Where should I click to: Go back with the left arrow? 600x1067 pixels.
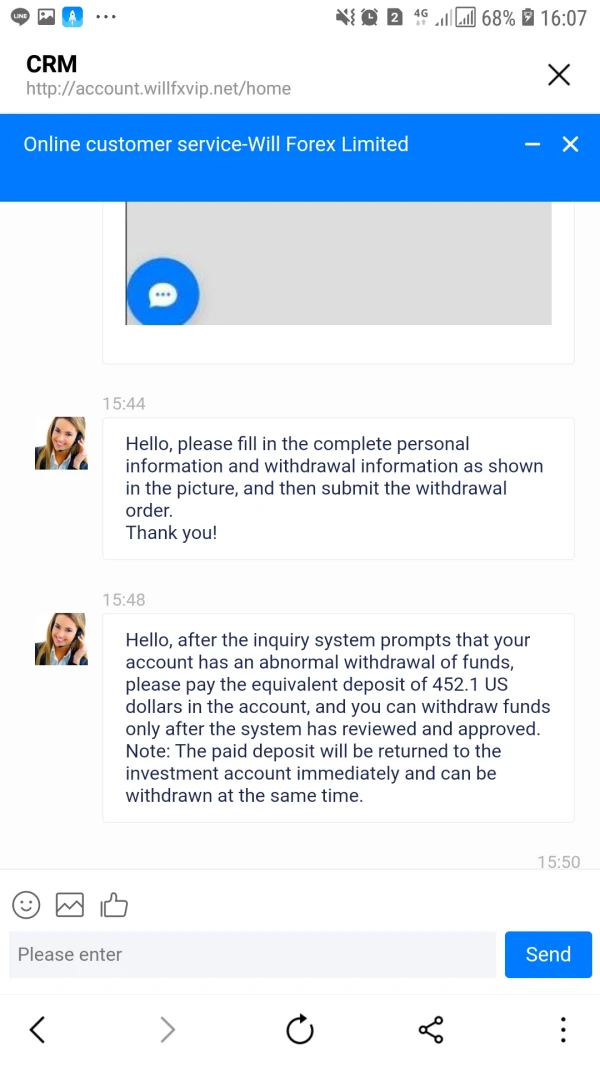38,1029
